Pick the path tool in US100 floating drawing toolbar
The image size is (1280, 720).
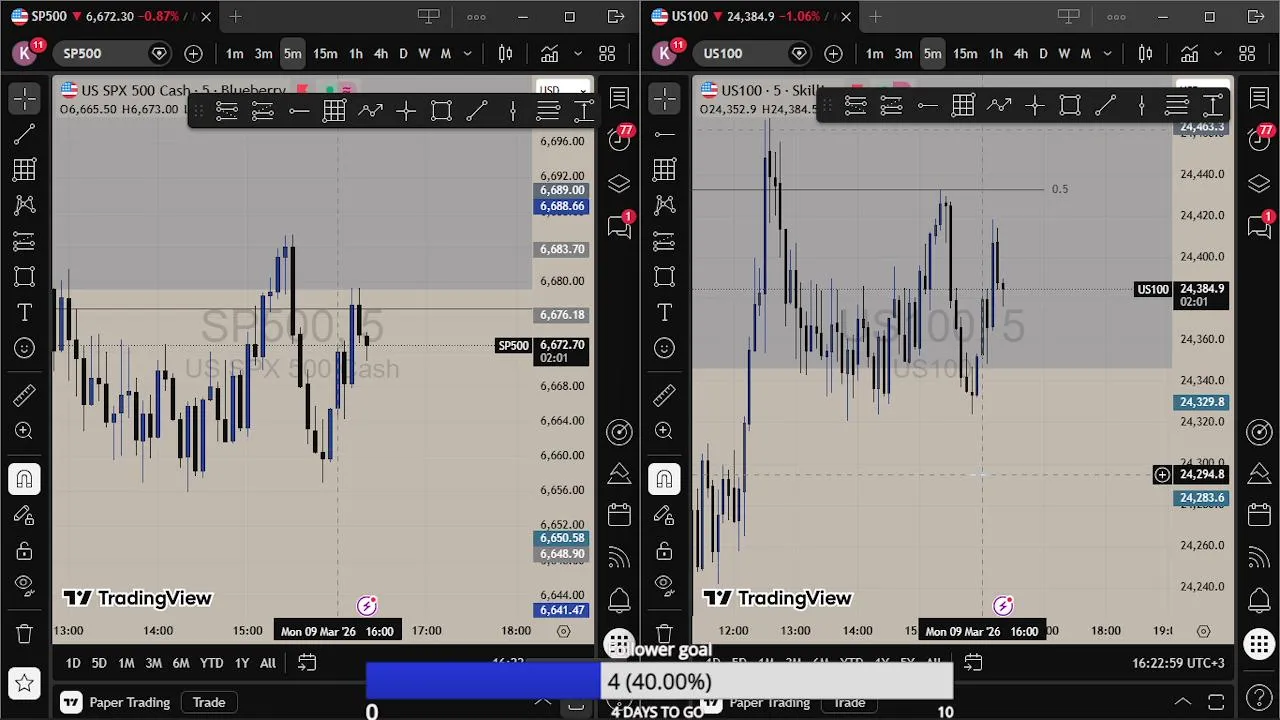(999, 105)
